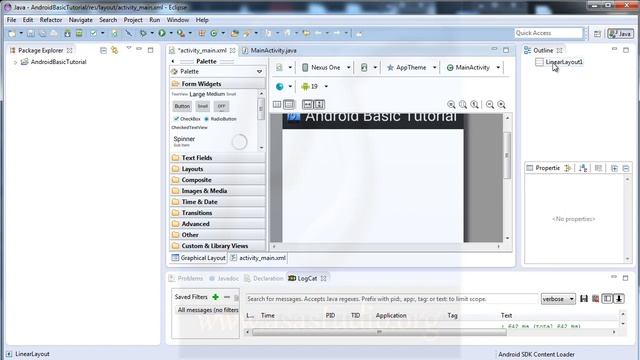640x360 pixels.
Task: Open the Android SDK Manager toolbar icon
Action: point(67,33)
